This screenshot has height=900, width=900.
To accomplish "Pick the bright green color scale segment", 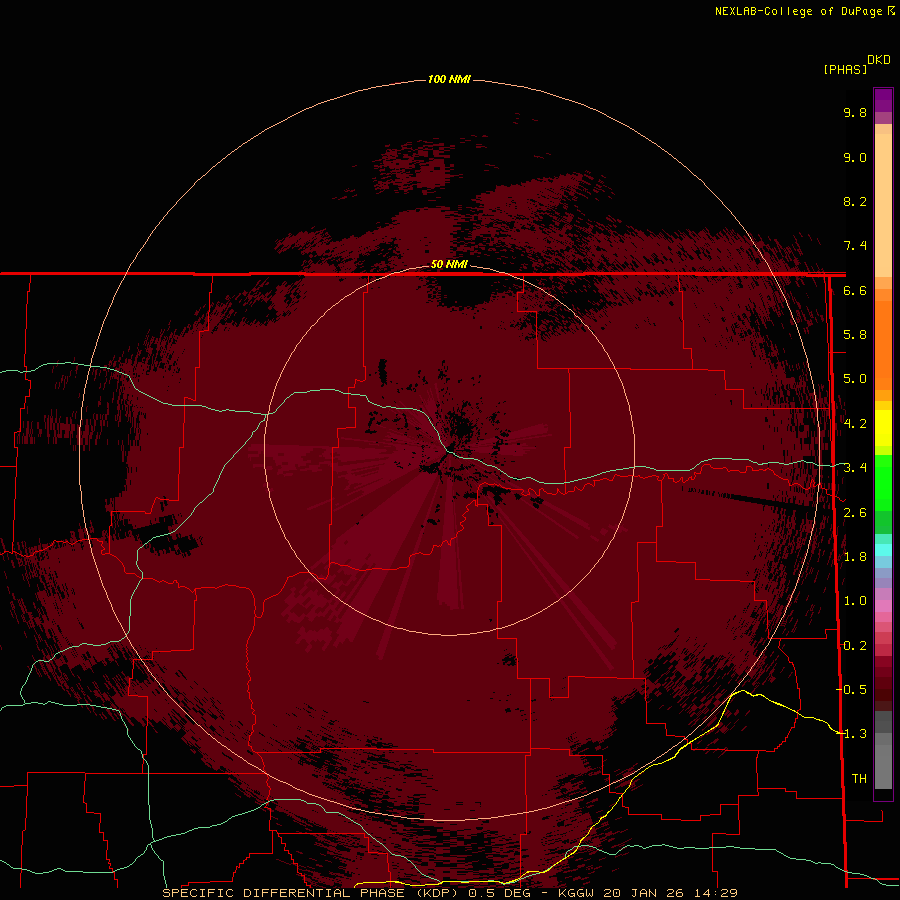I will pos(883,482).
